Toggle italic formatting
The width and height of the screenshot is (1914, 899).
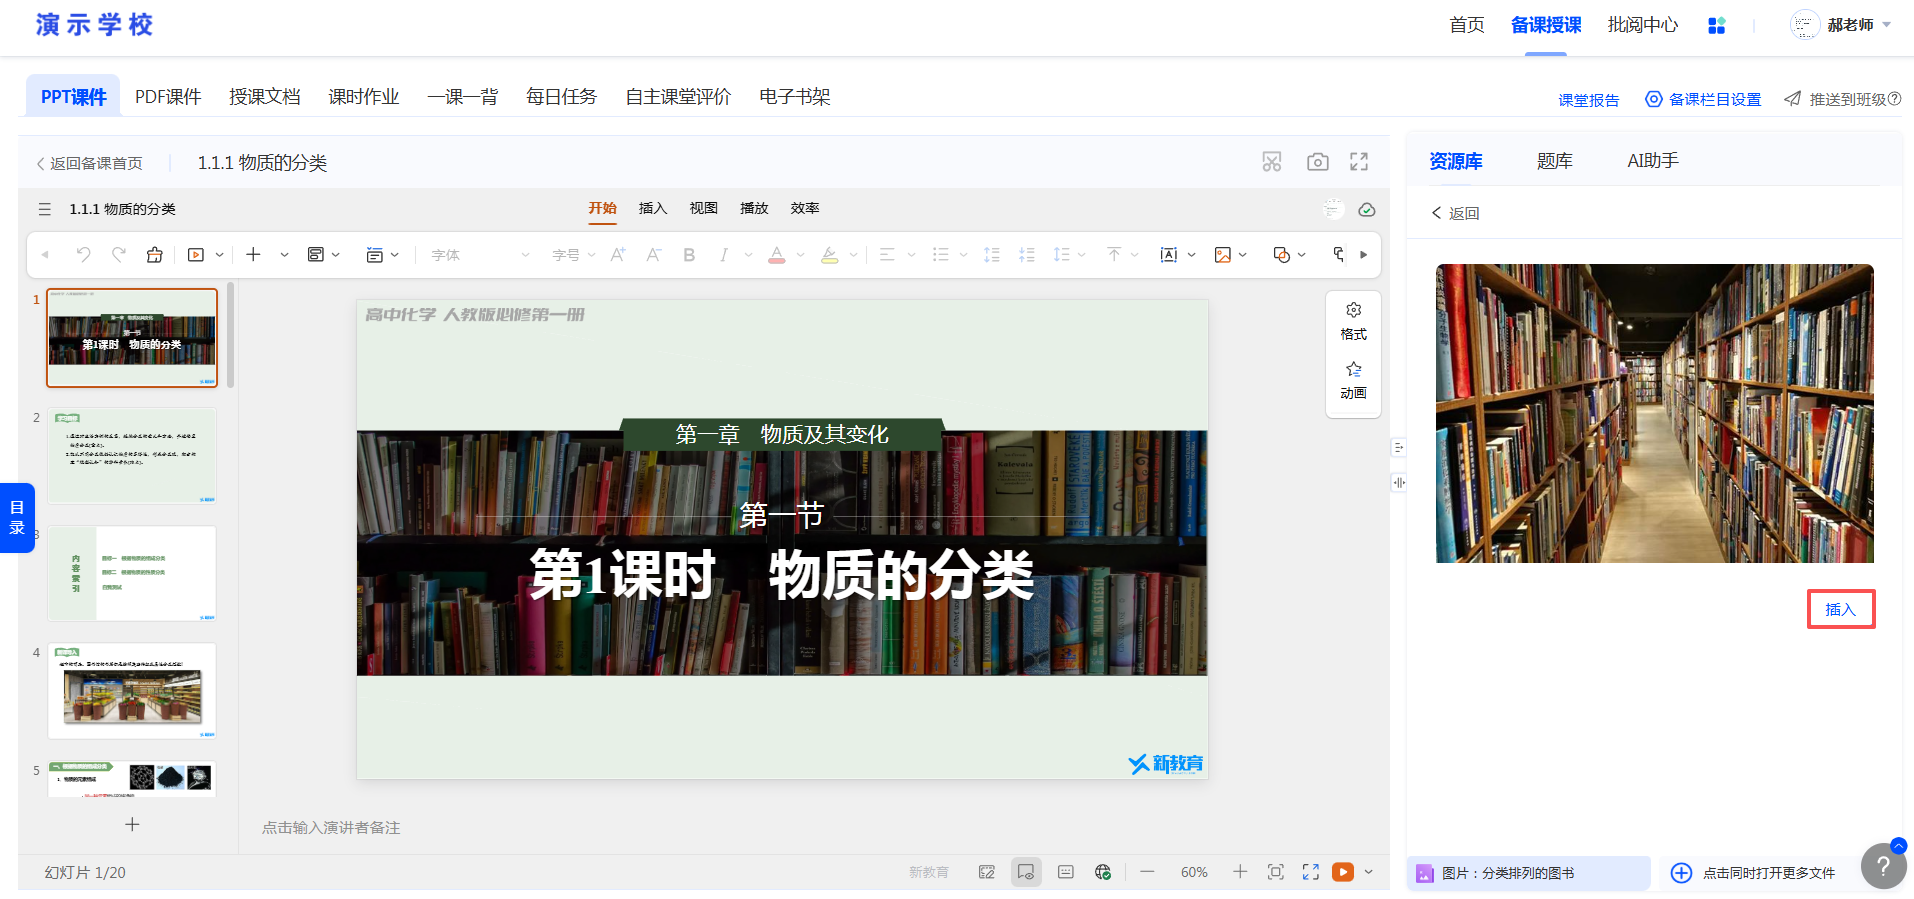723,255
